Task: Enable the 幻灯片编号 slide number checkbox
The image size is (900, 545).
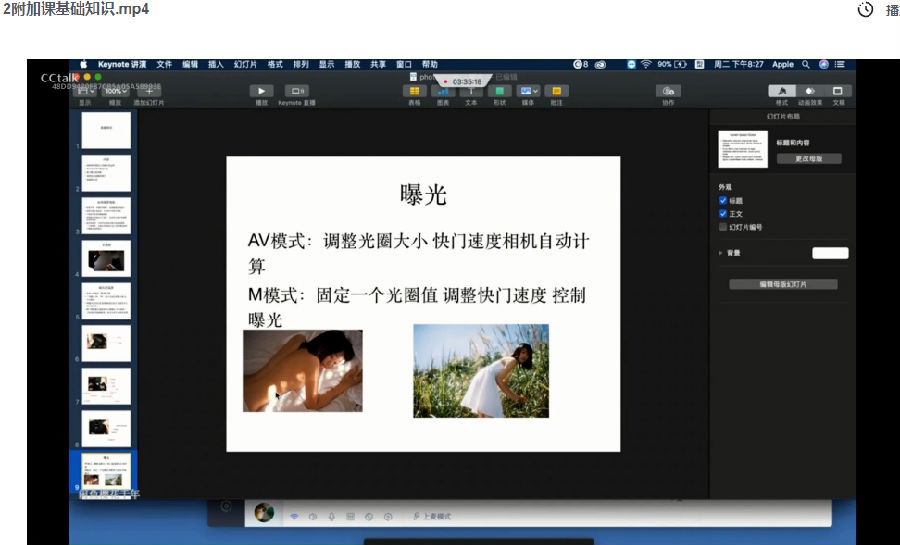Action: [723, 227]
